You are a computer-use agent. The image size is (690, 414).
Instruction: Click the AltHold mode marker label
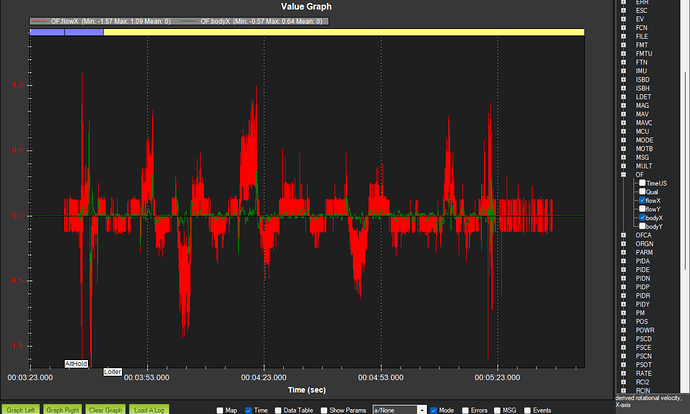[x=76, y=363]
